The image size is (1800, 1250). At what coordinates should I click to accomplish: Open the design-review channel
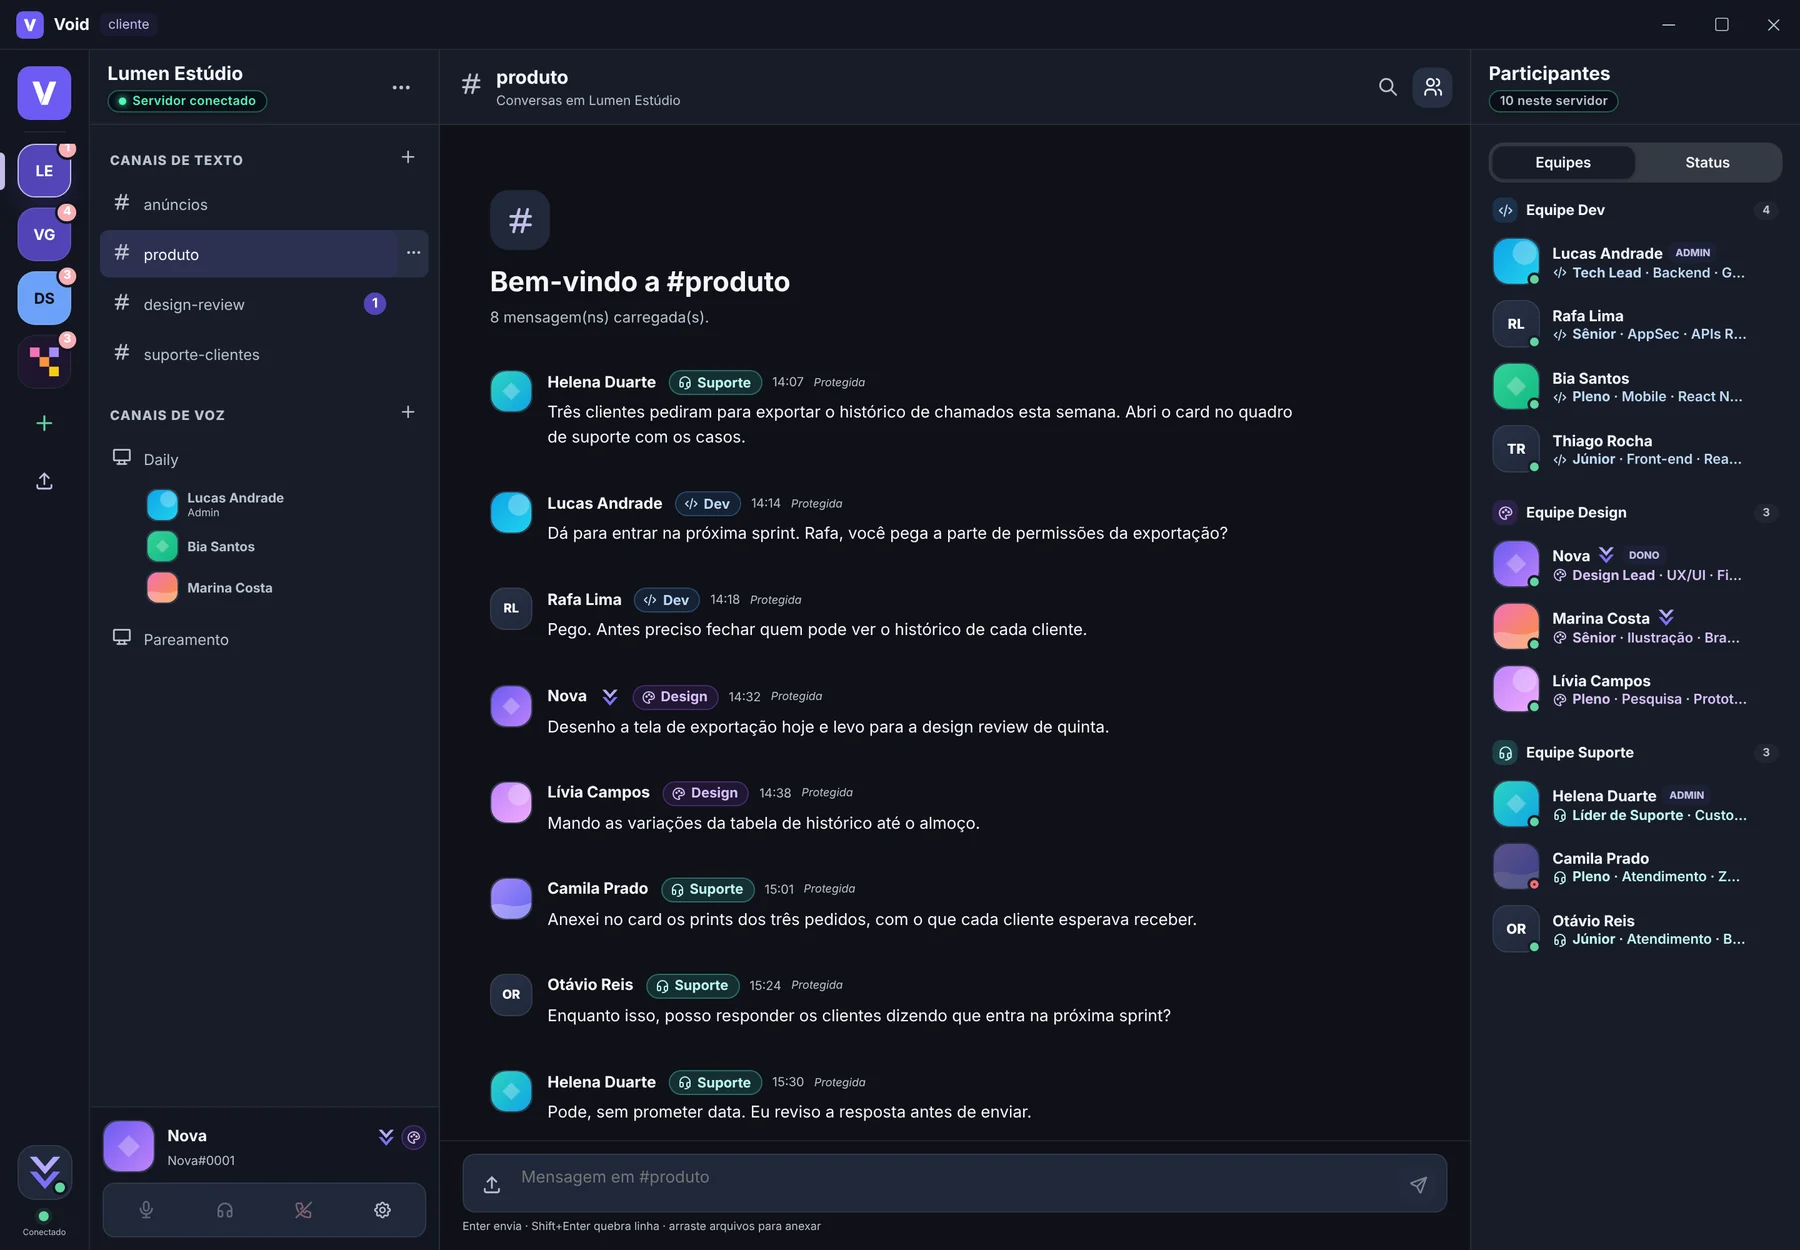coord(264,304)
